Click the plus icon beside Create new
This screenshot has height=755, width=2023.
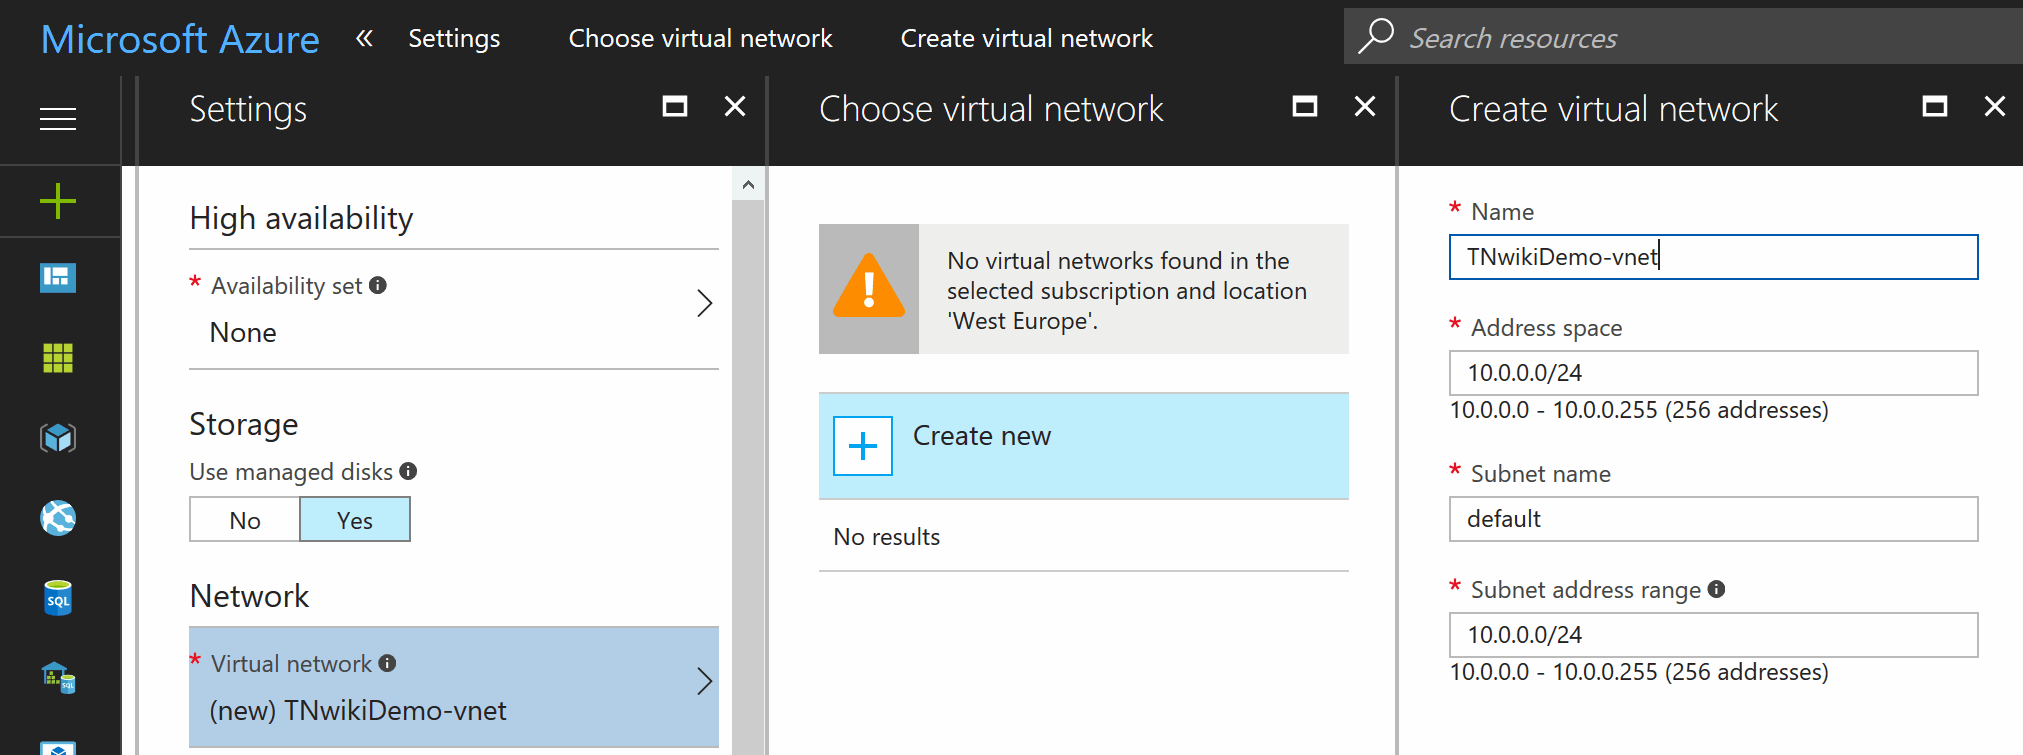coord(863,446)
